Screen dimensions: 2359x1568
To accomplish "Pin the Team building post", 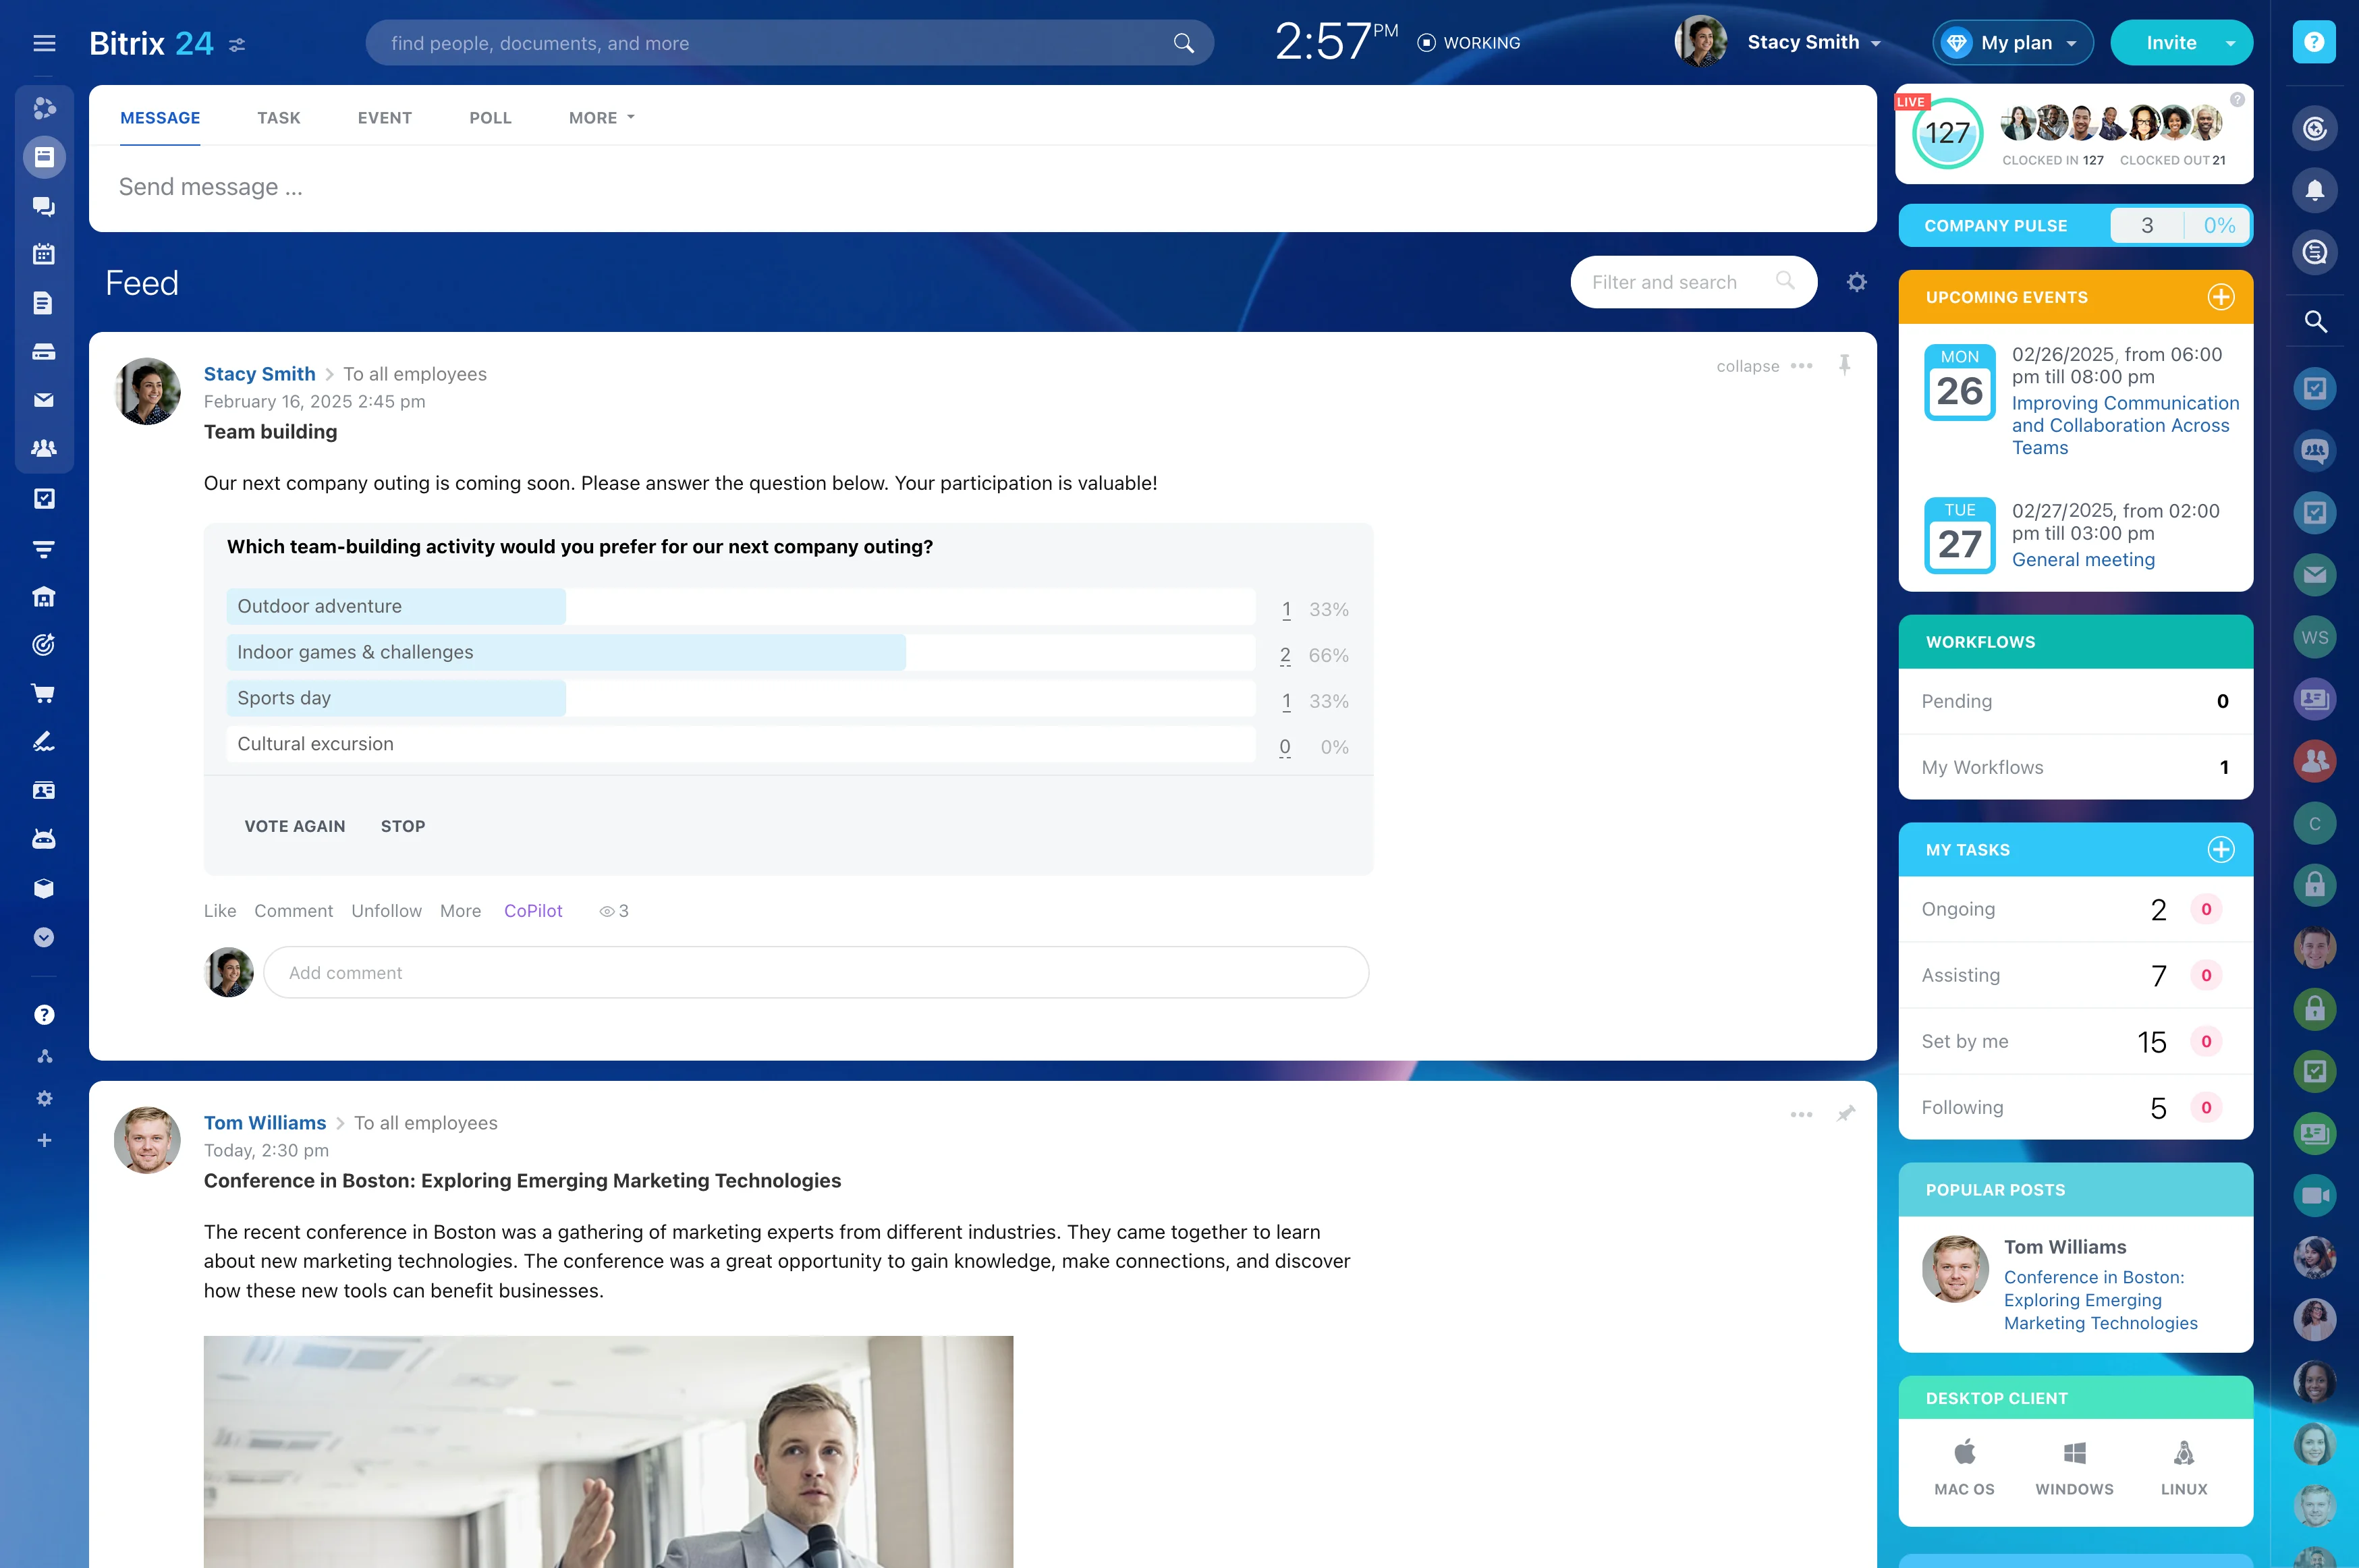I will 1844,365.
